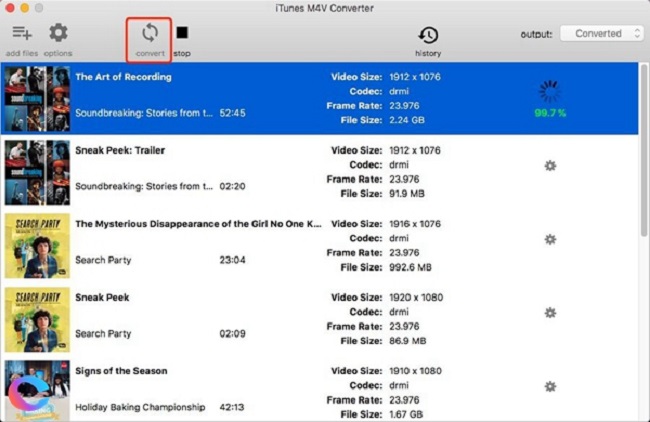
Task: Click the output: label
Action: click(x=536, y=34)
